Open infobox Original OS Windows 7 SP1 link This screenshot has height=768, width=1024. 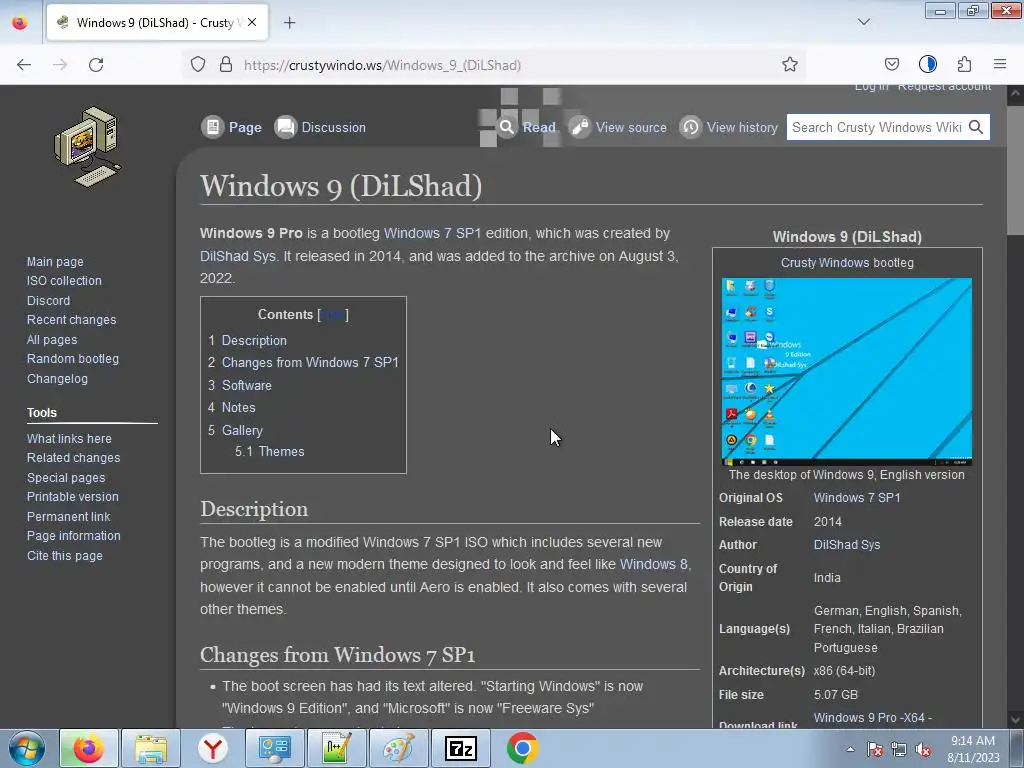[857, 498]
